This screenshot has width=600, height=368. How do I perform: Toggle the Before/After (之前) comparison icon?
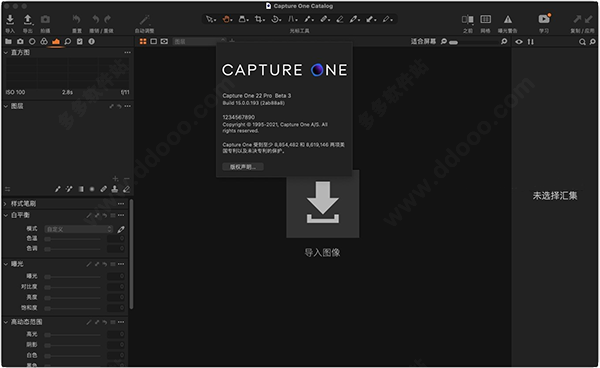point(467,19)
